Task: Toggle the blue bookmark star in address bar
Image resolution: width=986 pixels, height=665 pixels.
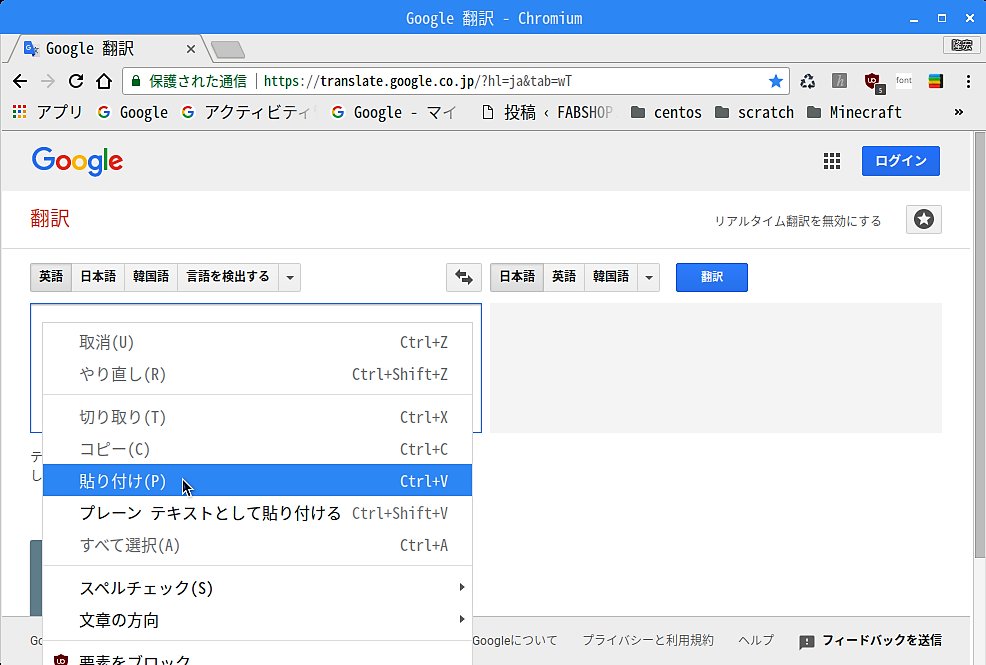Action: pos(775,81)
